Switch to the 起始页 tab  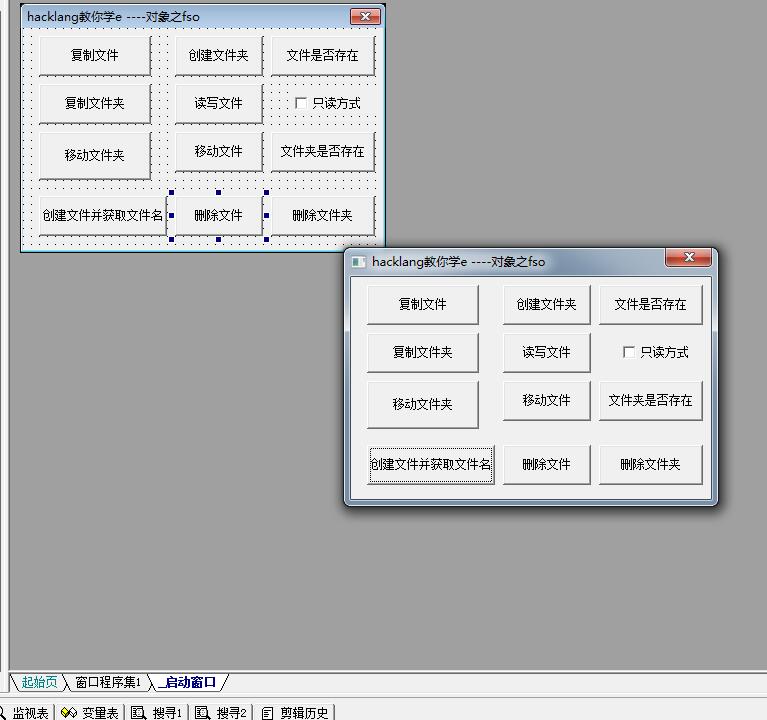point(39,682)
